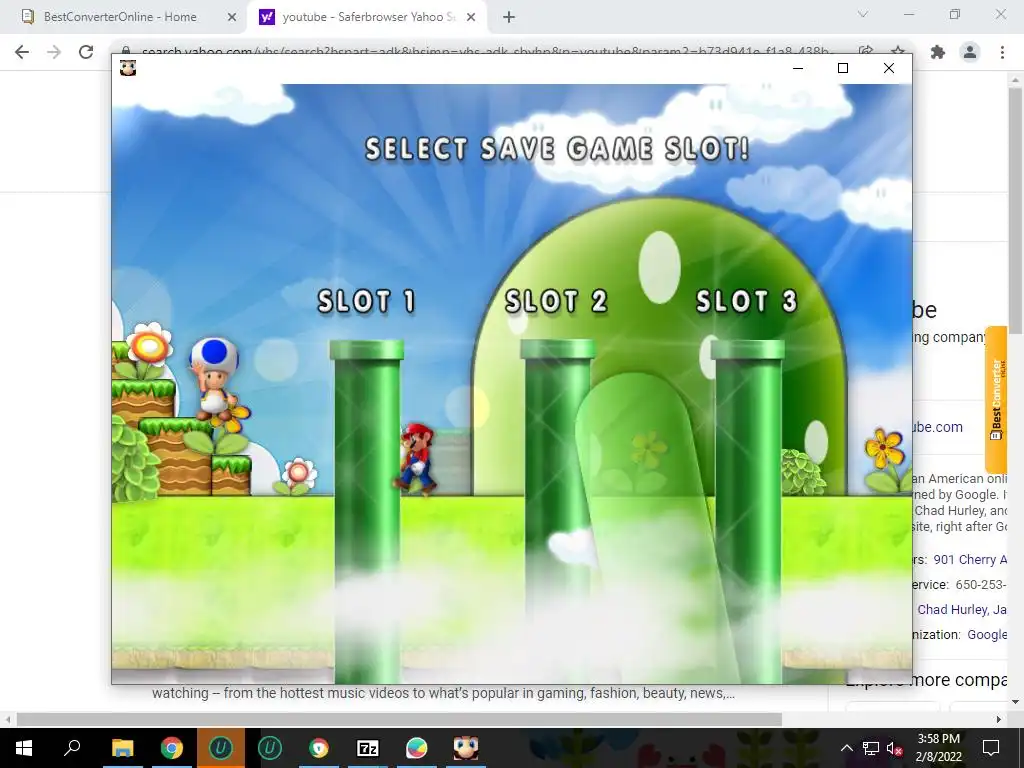Minimize the Mario game window
The image size is (1024, 768).
[x=797, y=68]
